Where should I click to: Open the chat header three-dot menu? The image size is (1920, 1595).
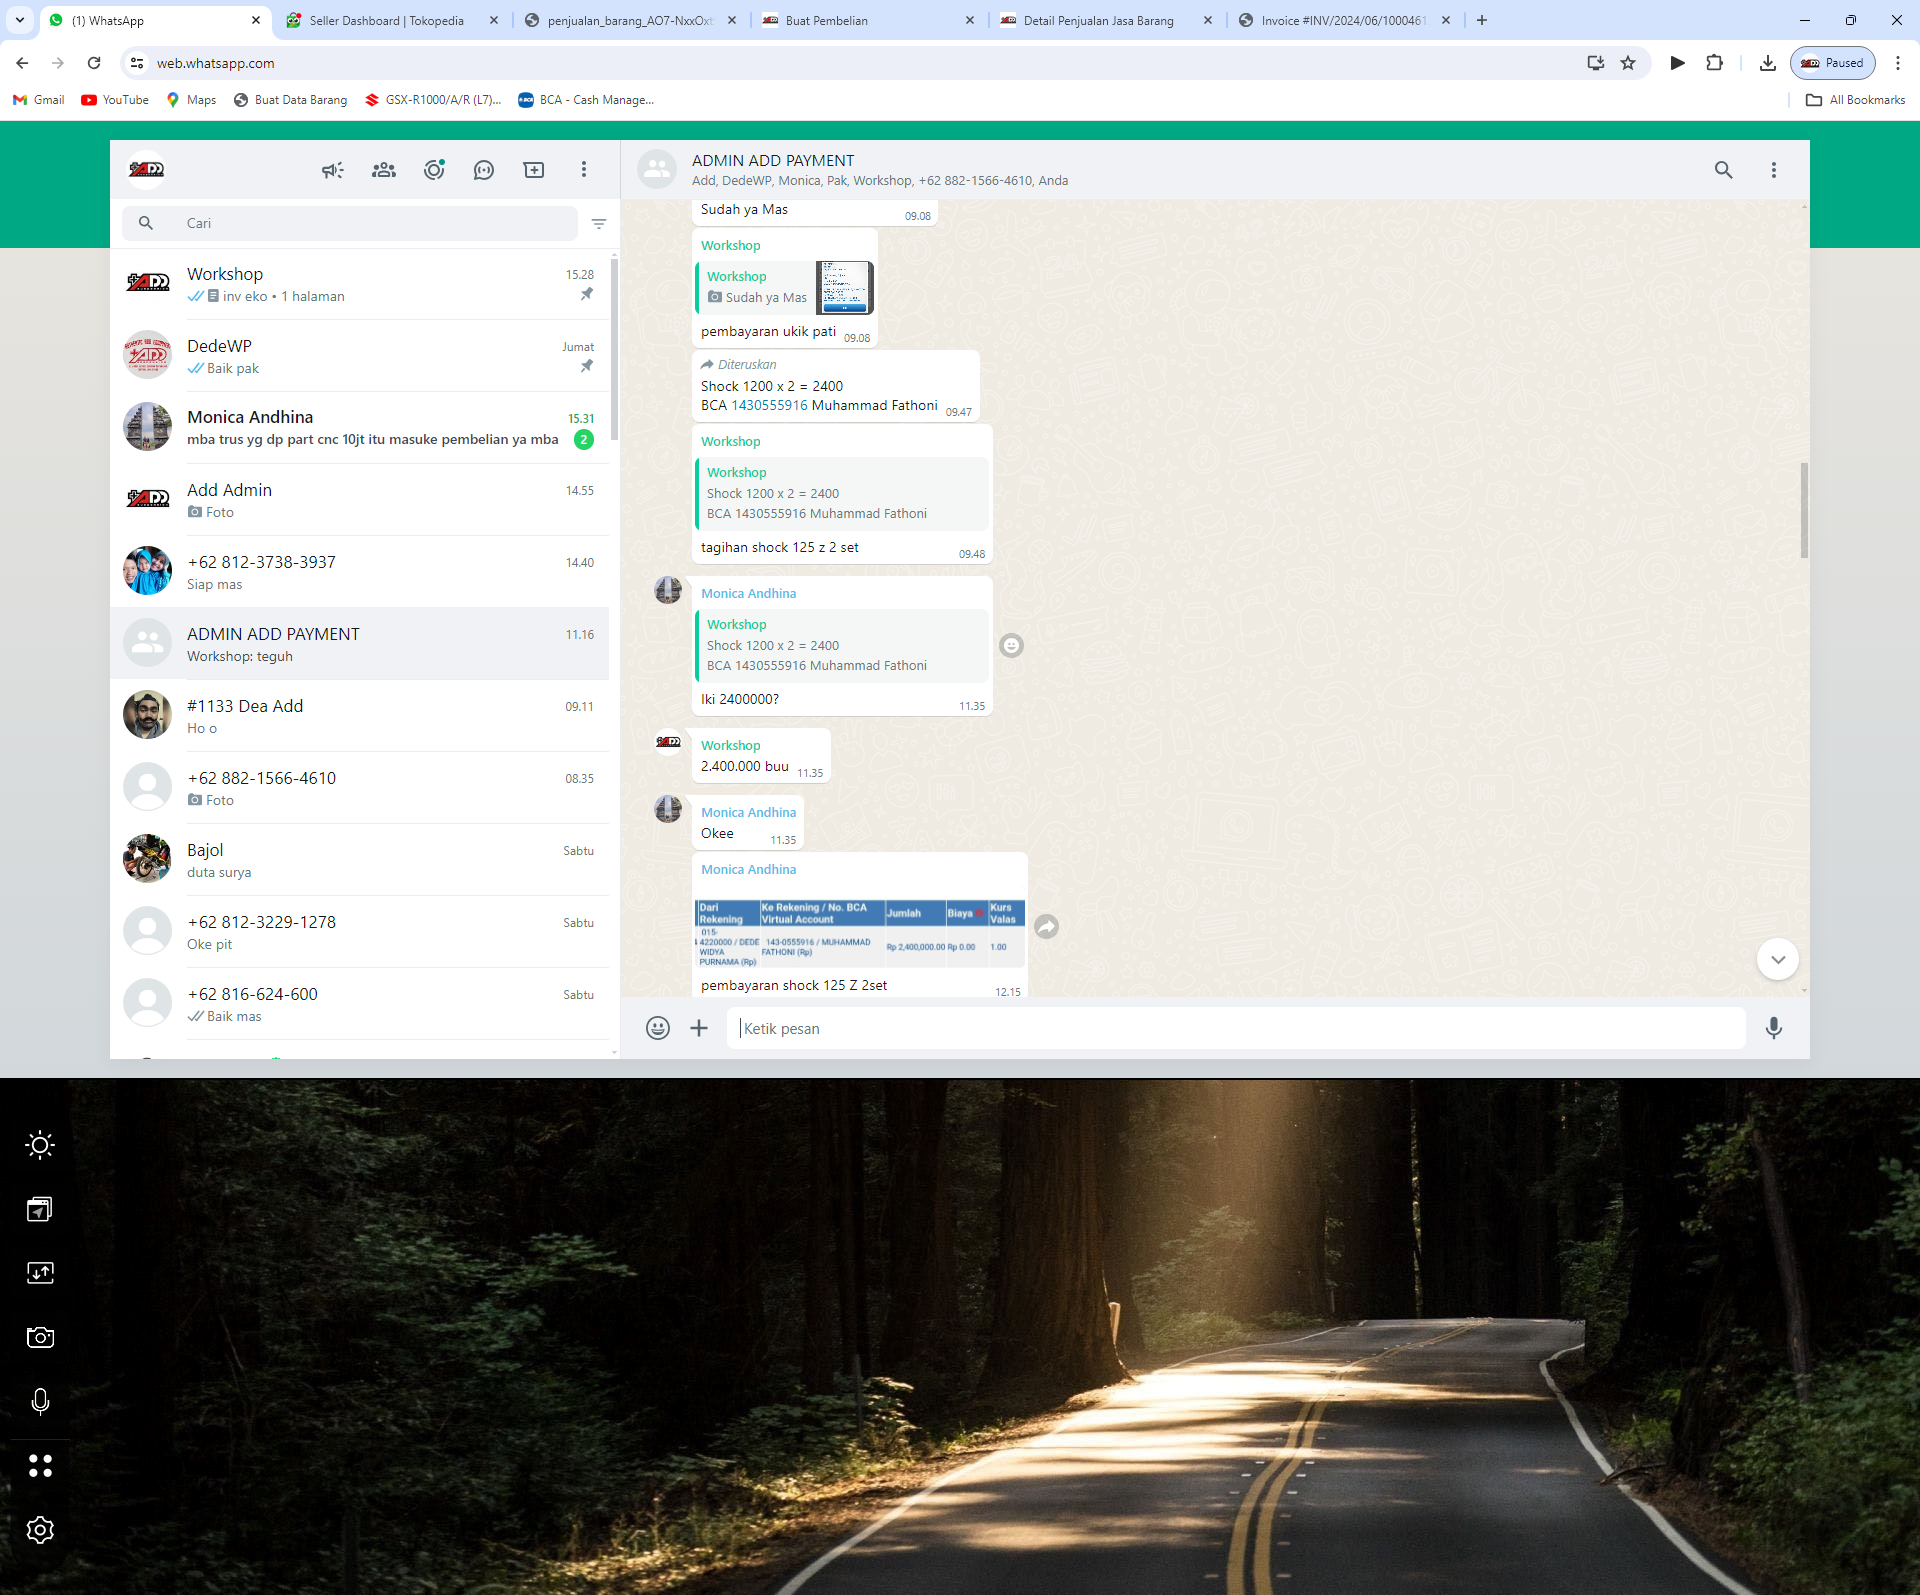click(x=1774, y=170)
